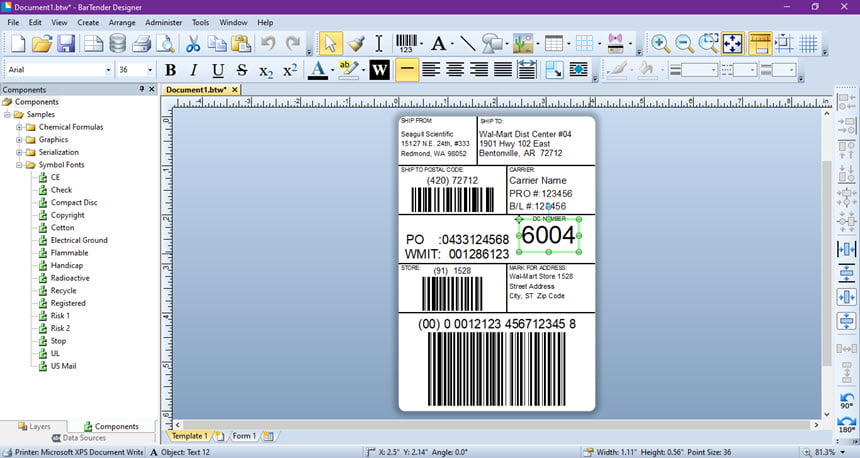Switch to the Layers tab
The image size is (860, 458).
[x=34, y=426]
